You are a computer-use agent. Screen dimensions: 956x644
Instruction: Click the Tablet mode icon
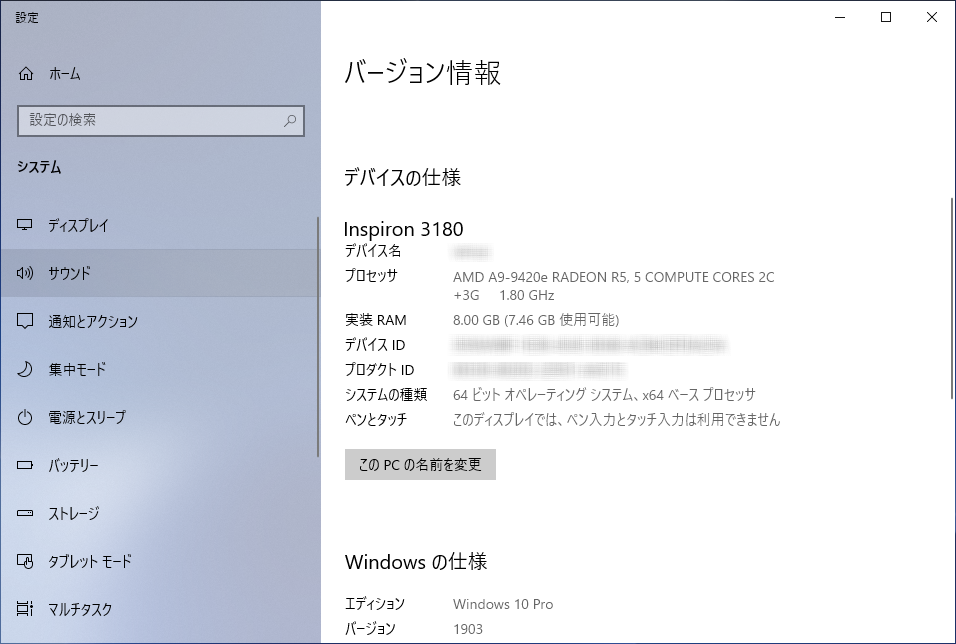25,561
